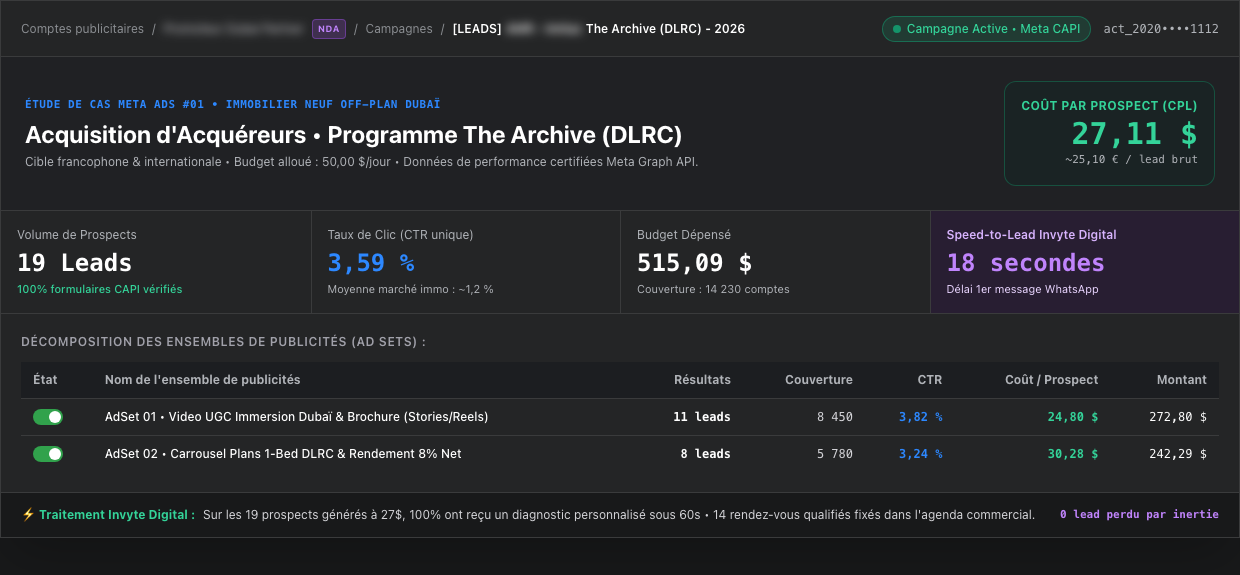Open AdSet 01 Video UGC Immersion Dubaï name
Image resolution: width=1240 pixels, height=575 pixels.
[297, 417]
